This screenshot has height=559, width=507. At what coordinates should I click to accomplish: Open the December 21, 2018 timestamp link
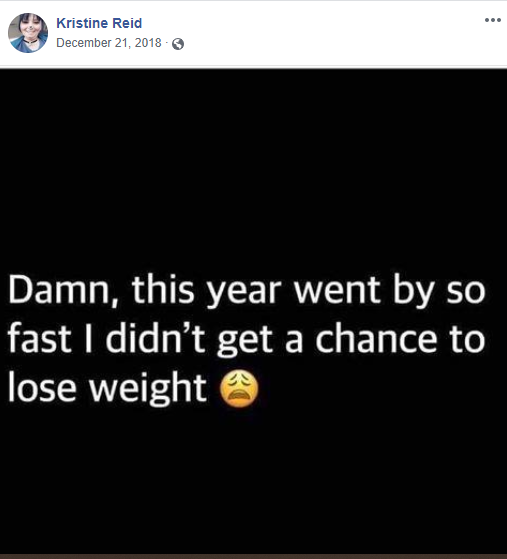(x=109, y=43)
